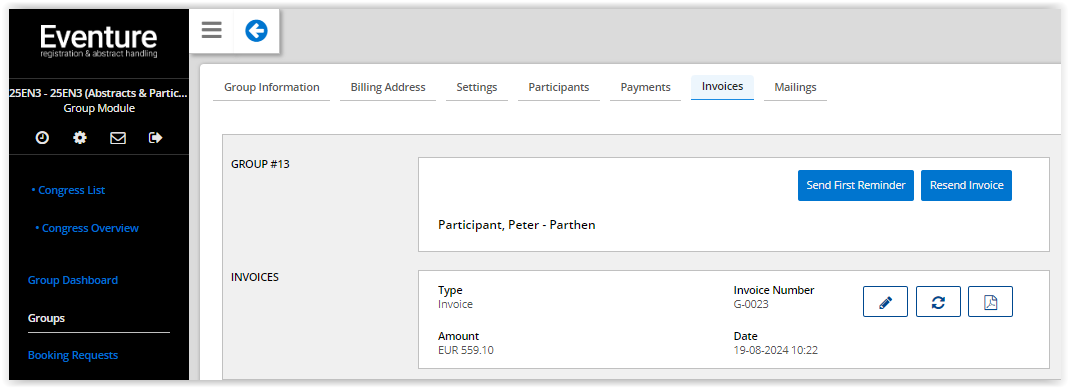Edit invoice G-0023 with pencil icon
Screen dimensions: 1069x388
pos(885,301)
